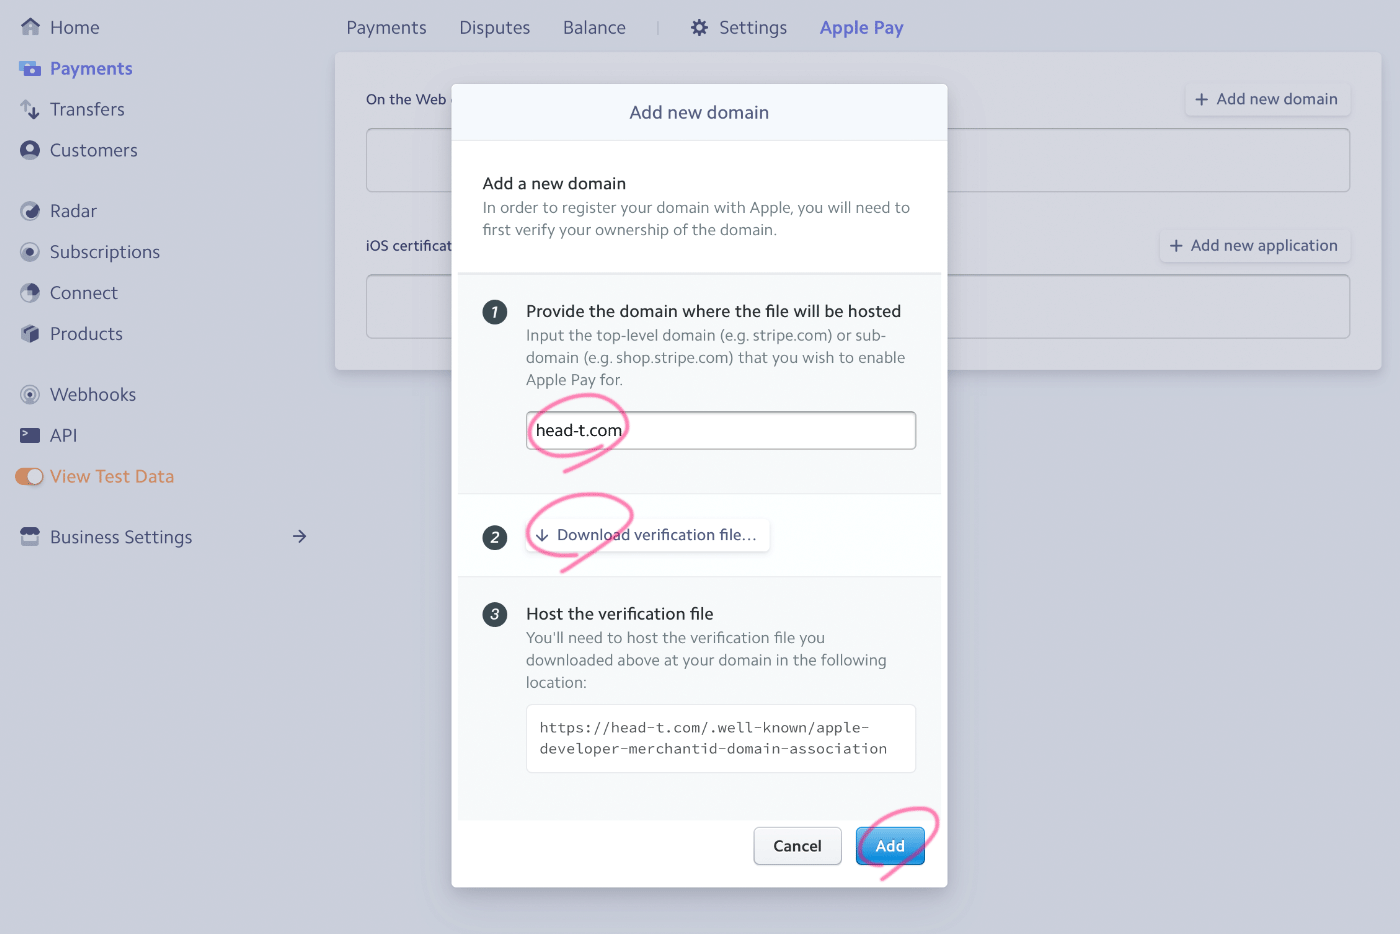
Task: Select the Customers person icon
Action: click(30, 150)
